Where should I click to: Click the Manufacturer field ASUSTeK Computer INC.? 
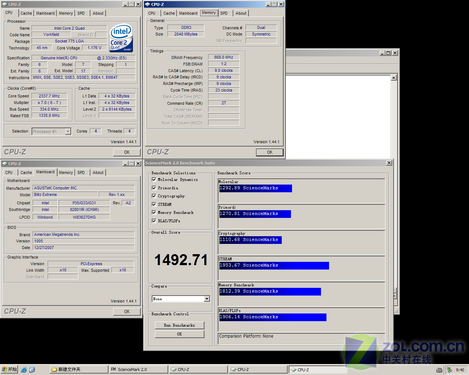tap(83, 188)
